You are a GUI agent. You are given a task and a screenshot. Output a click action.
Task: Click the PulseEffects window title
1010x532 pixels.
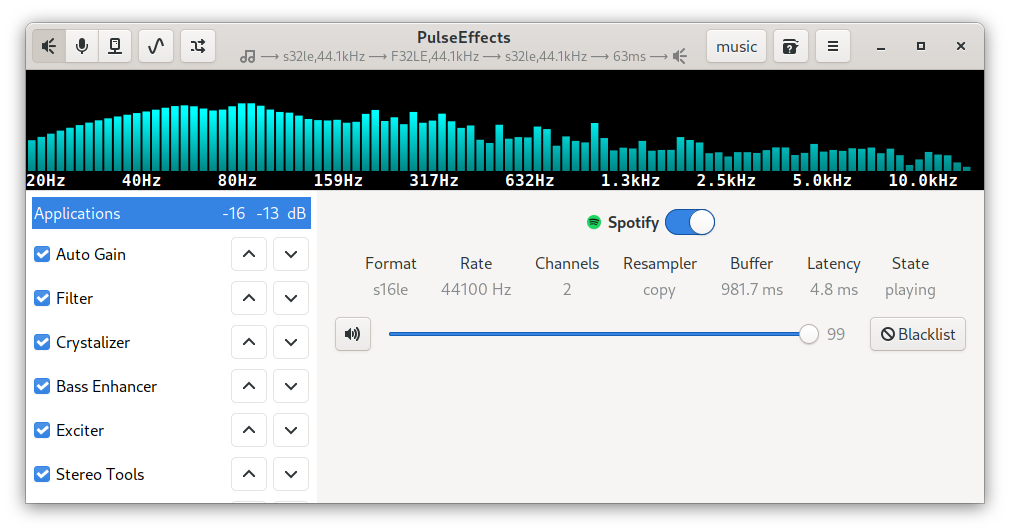coord(464,37)
